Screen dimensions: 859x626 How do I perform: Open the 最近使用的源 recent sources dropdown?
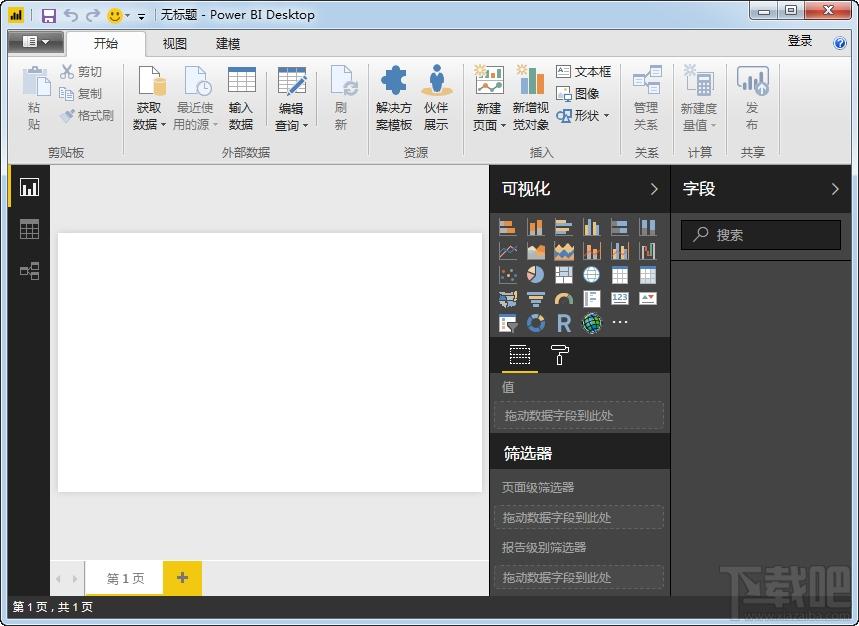pos(195,98)
